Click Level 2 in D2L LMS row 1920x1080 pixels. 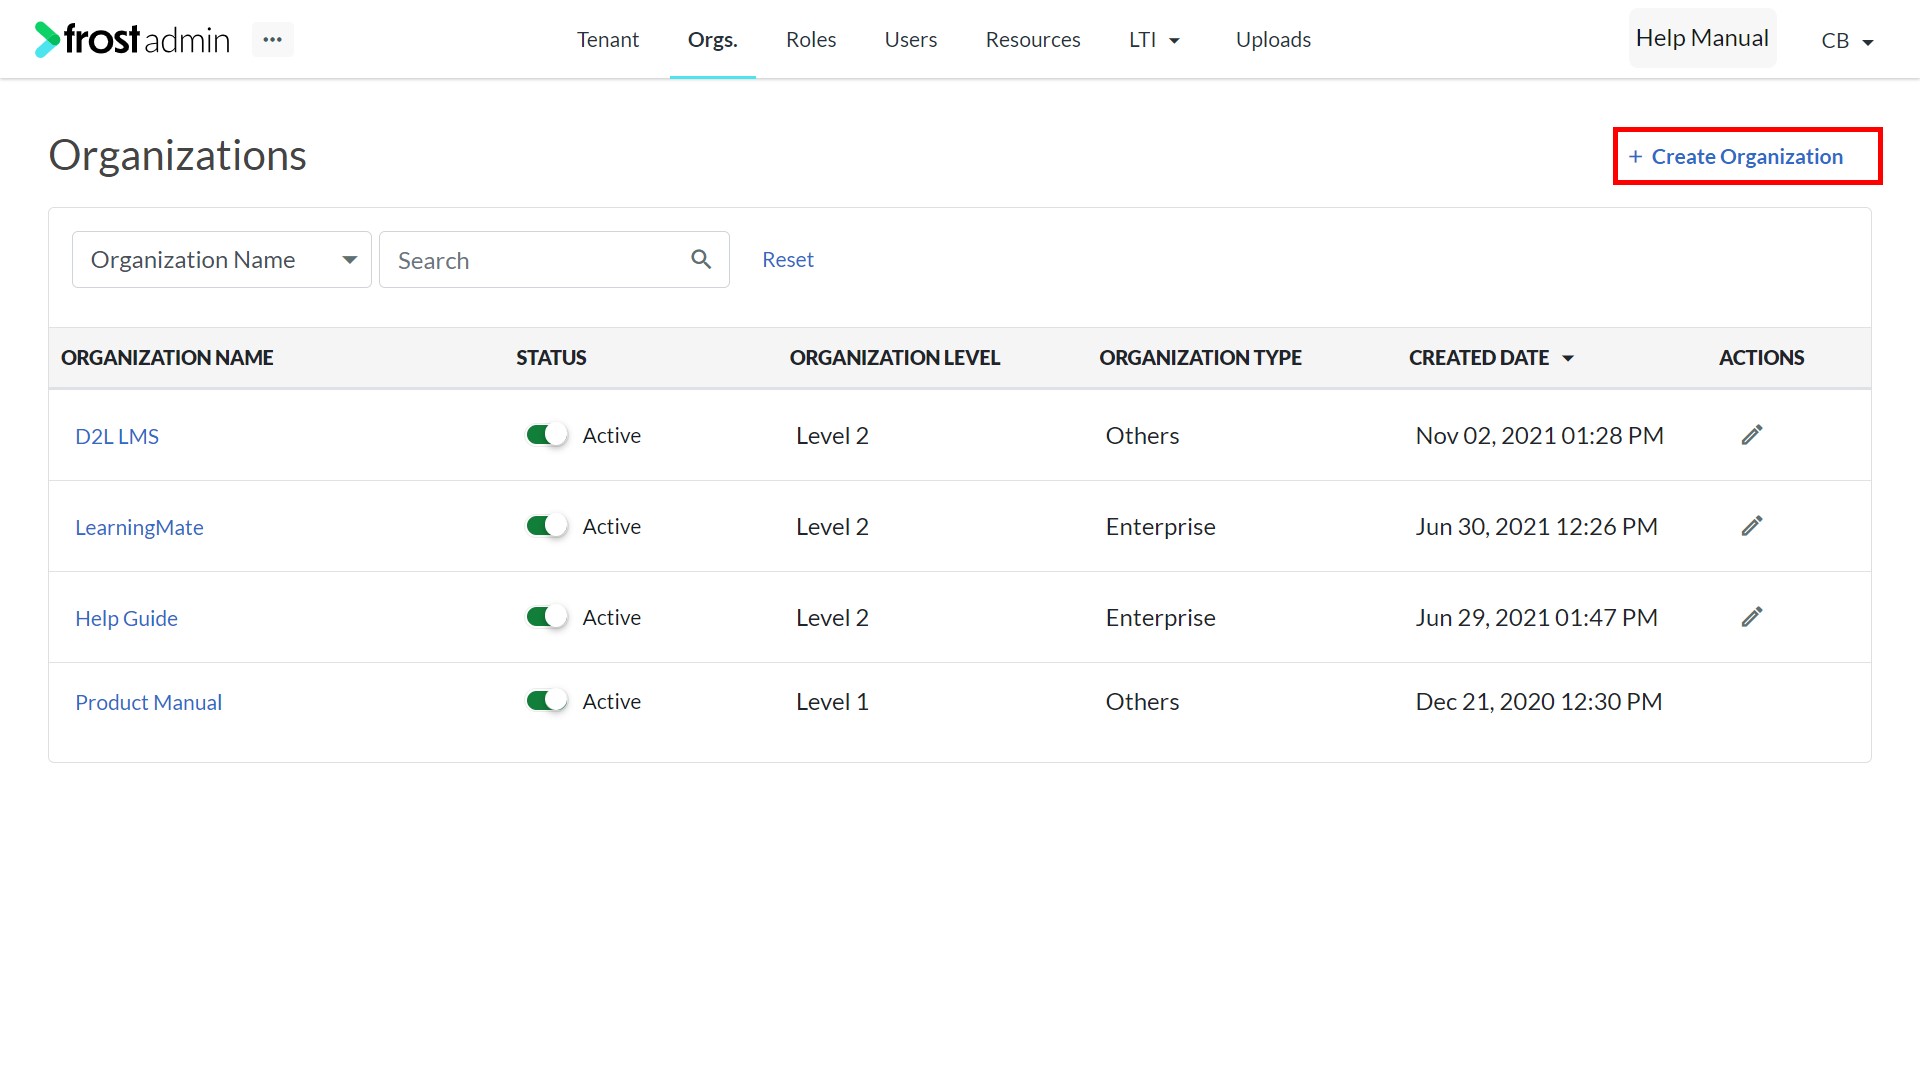(832, 436)
